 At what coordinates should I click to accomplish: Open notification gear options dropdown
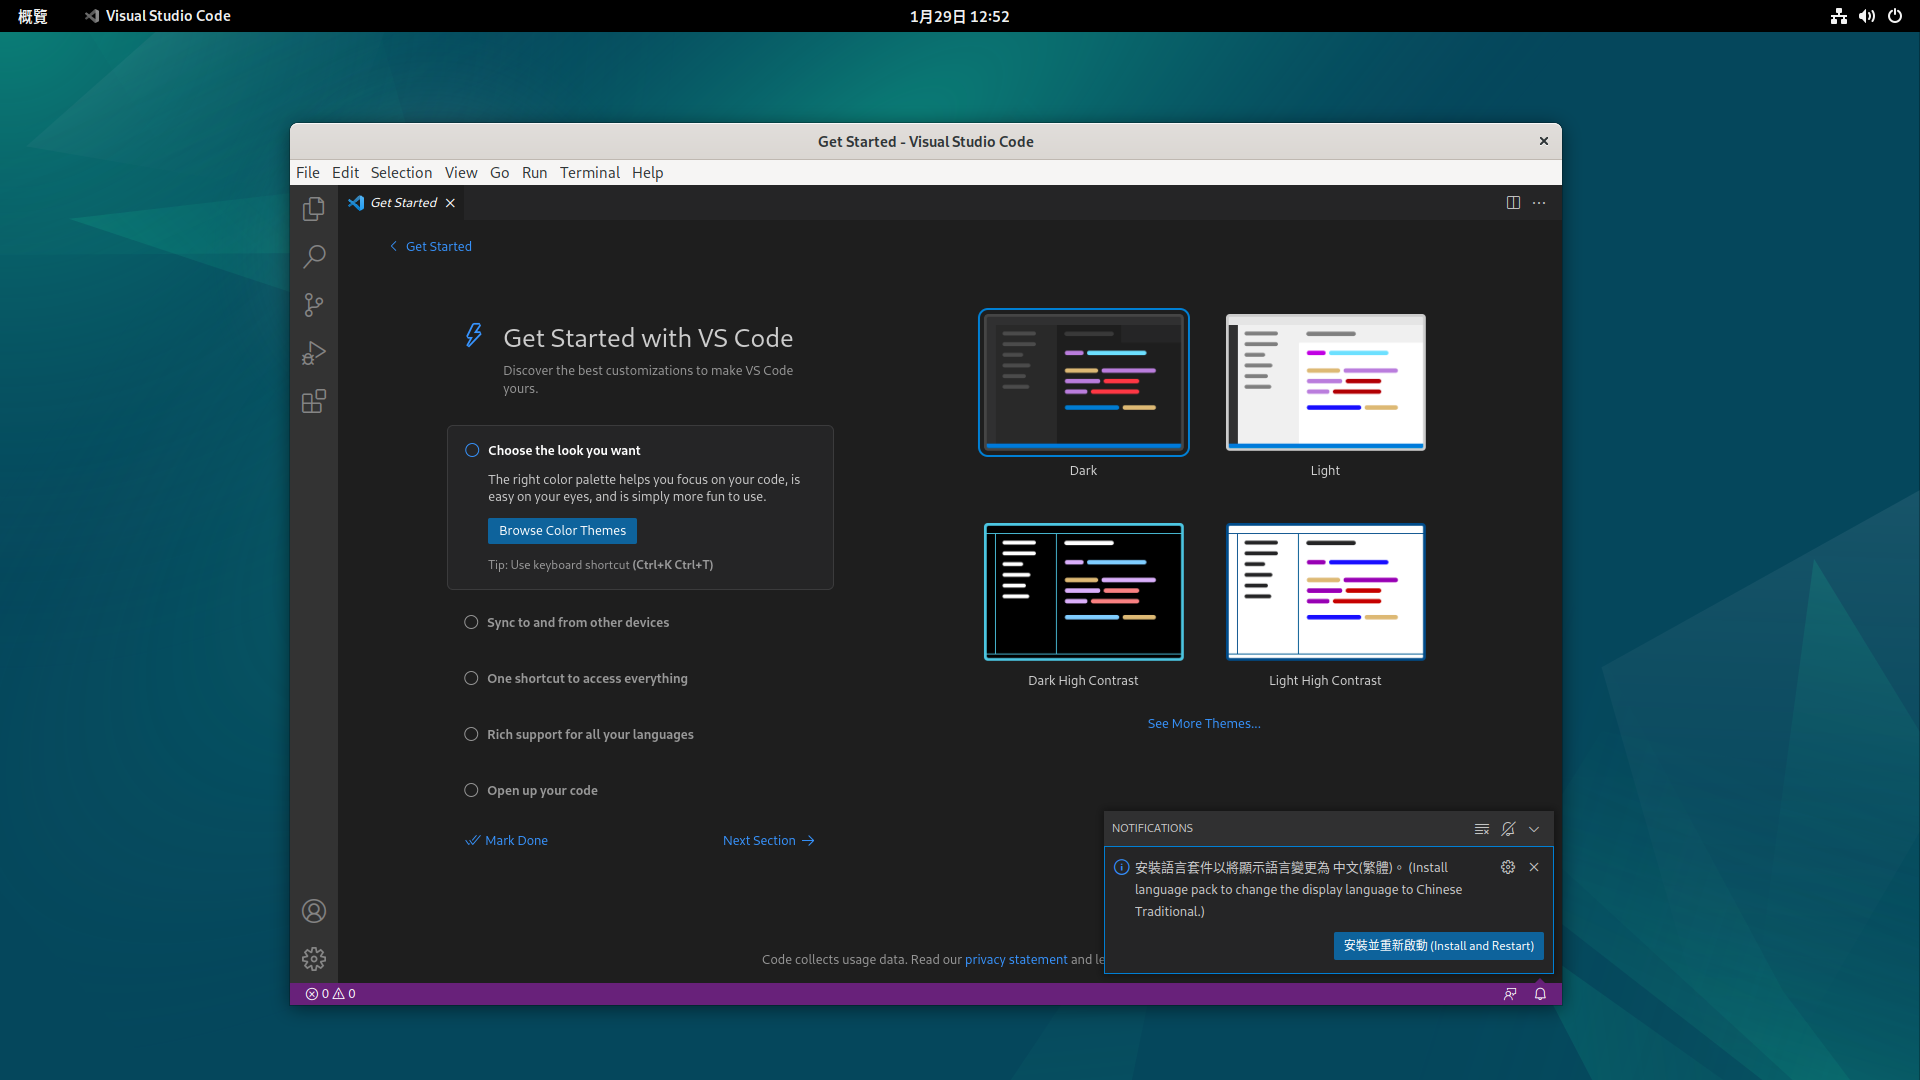[x=1508, y=867]
